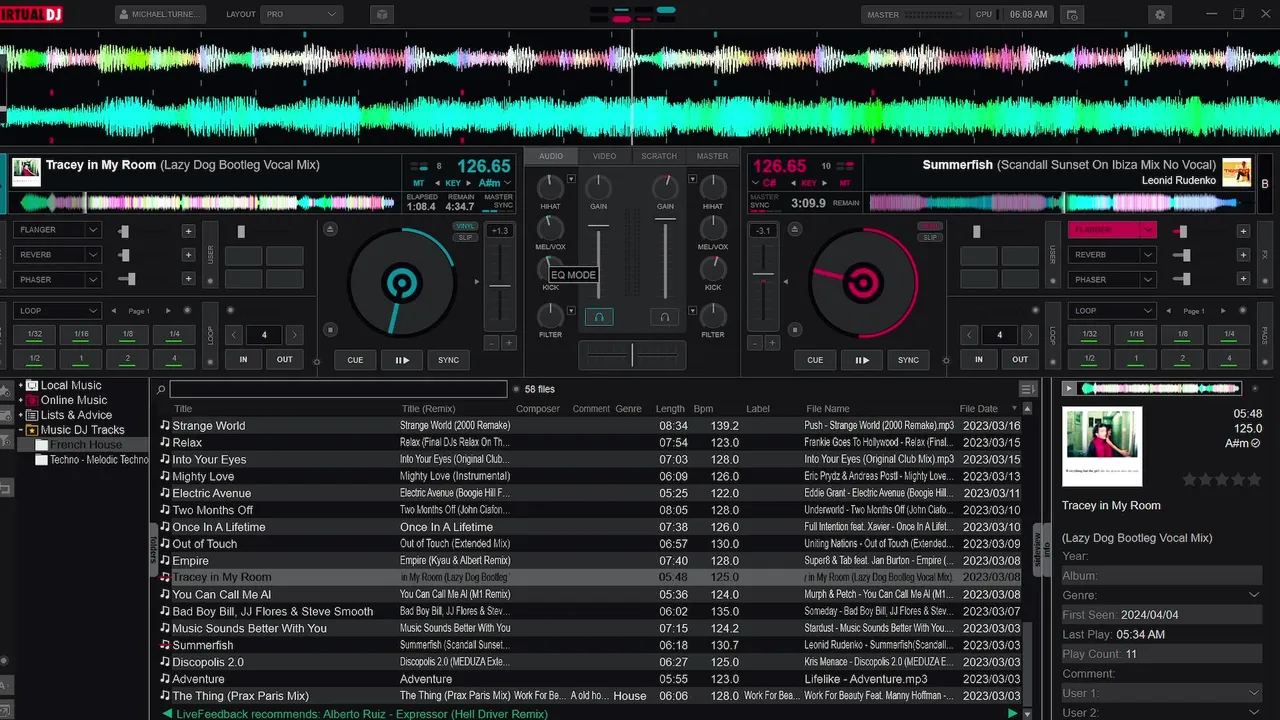Click the user login MICHAEL.TURNE button
1280x720 pixels.
tap(161, 15)
